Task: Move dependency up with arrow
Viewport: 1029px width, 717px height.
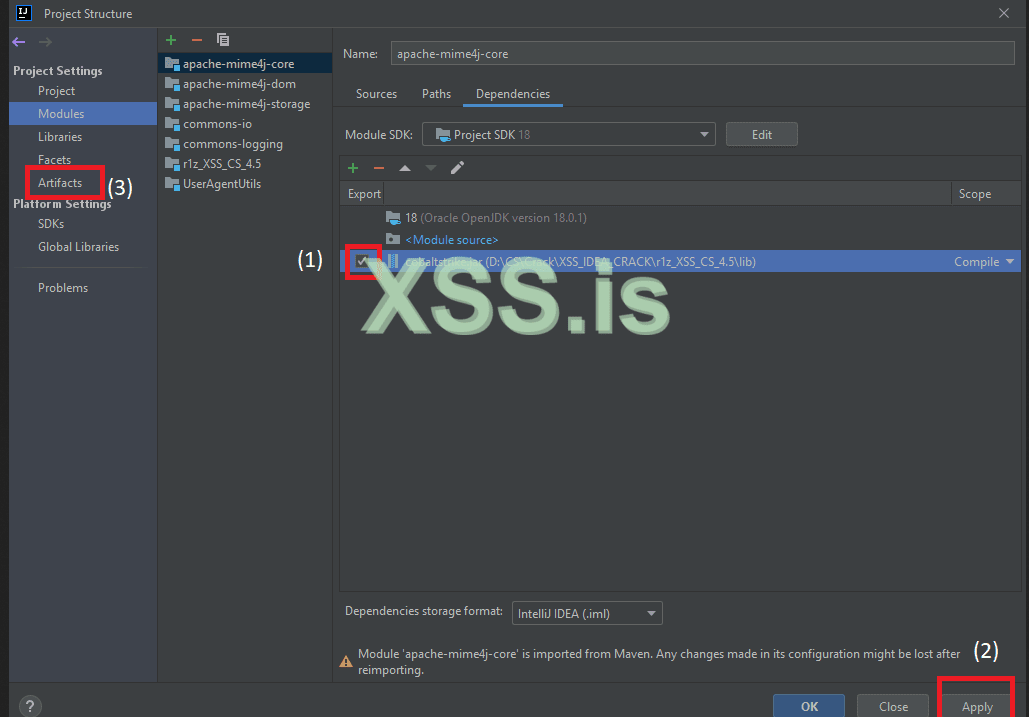Action: point(405,168)
